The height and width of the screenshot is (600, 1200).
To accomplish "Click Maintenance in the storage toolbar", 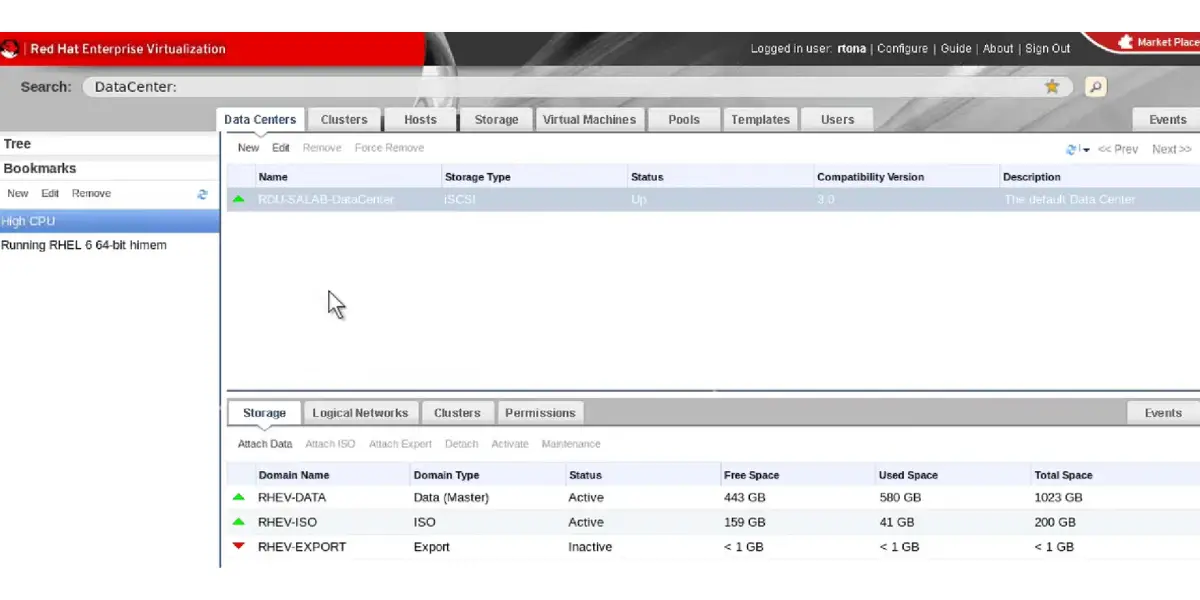I will point(571,444).
